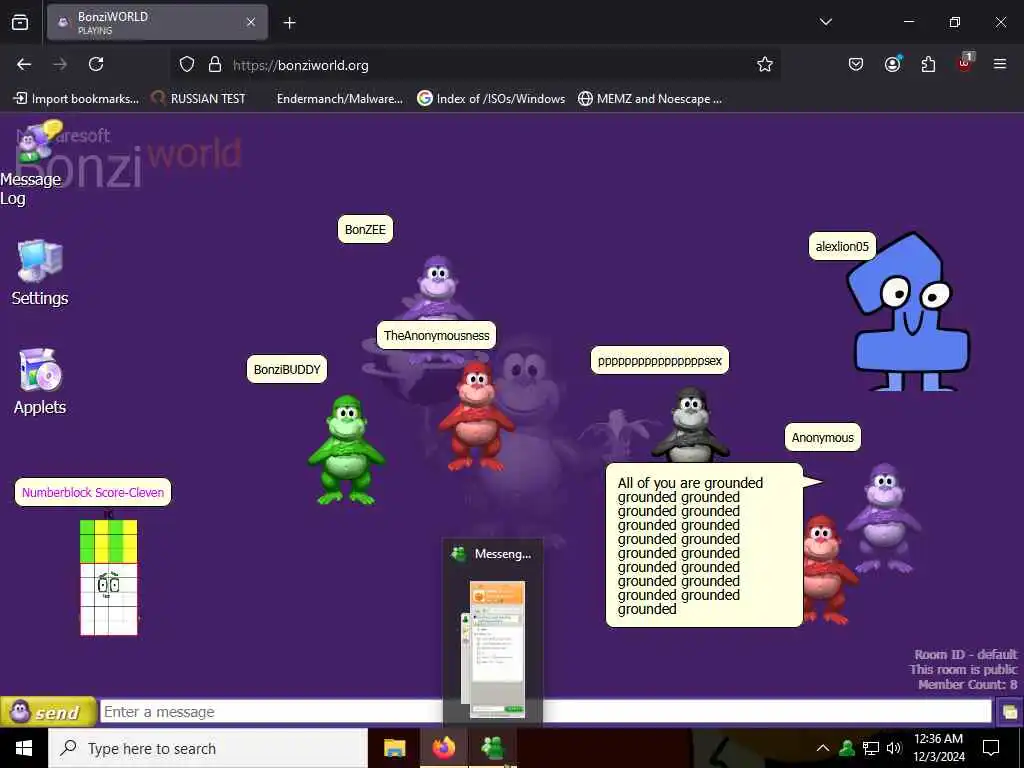The image size is (1024, 768).
Task: Click the Firefox taskbar icon
Action: [x=443, y=748]
